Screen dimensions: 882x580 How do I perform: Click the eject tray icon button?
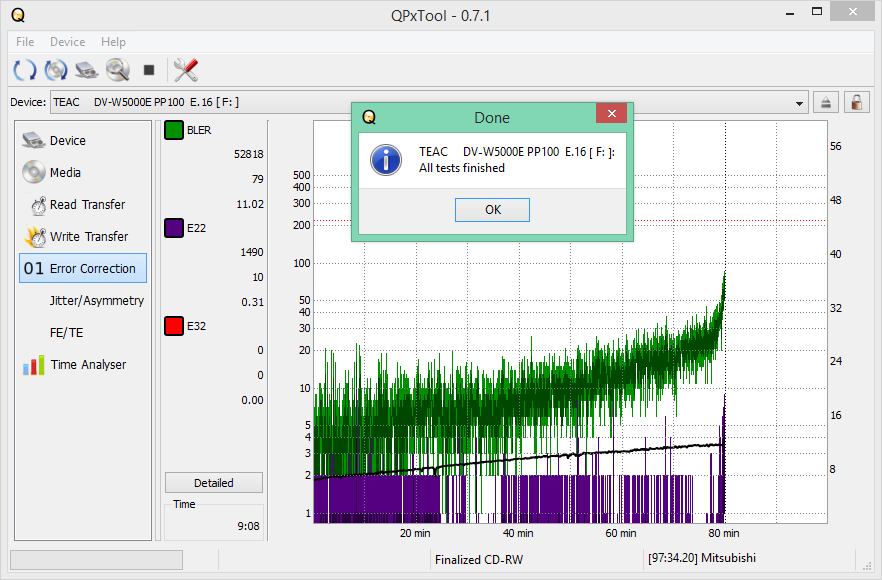pyautogui.click(x=826, y=102)
